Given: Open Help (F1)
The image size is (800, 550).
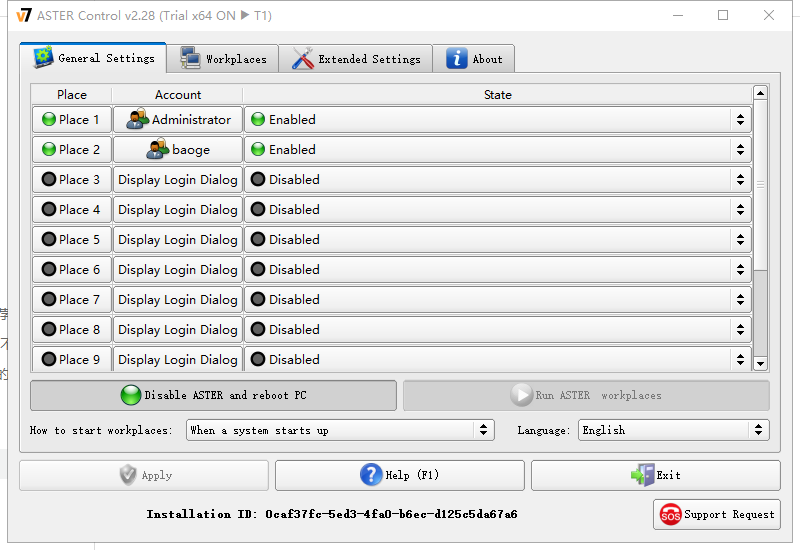Looking at the screenshot, I should (x=399, y=475).
